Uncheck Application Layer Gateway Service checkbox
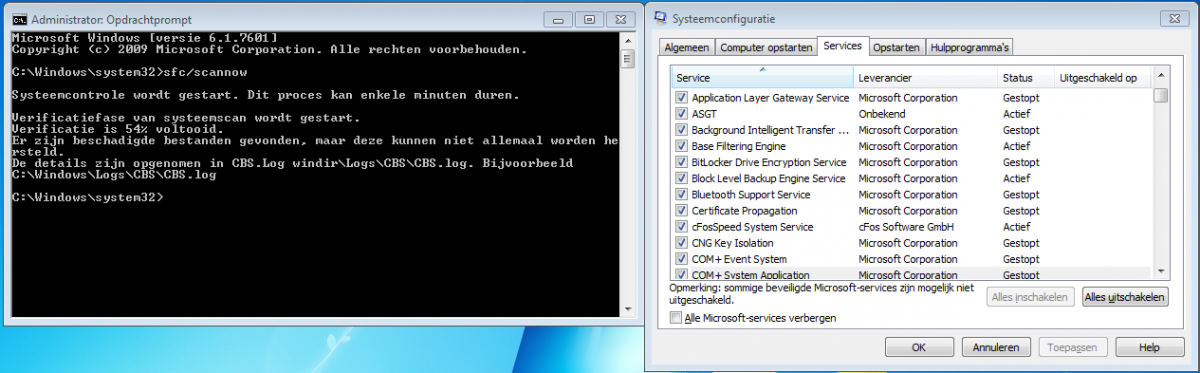Viewport: 1200px width, 373px height. (681, 98)
